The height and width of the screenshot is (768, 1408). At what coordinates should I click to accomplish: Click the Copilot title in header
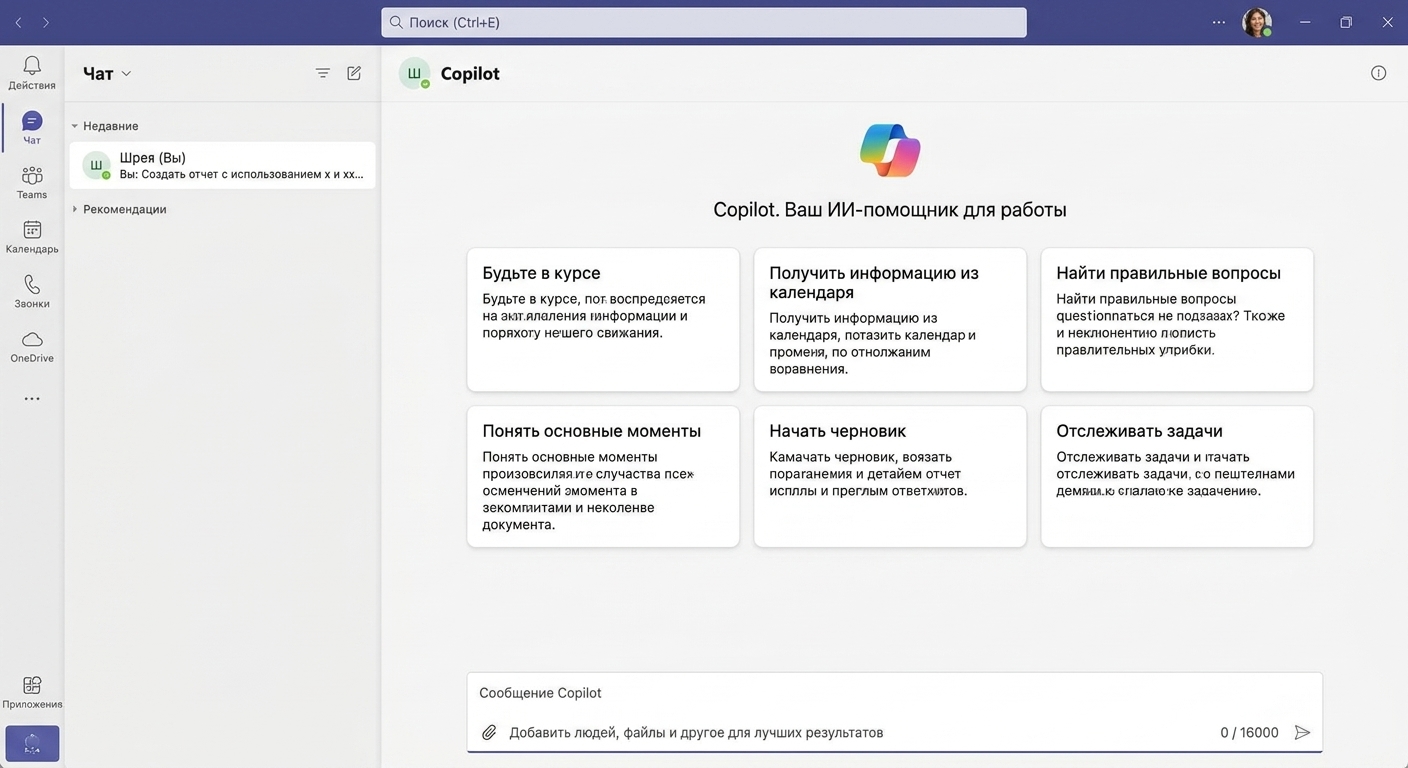(x=470, y=73)
